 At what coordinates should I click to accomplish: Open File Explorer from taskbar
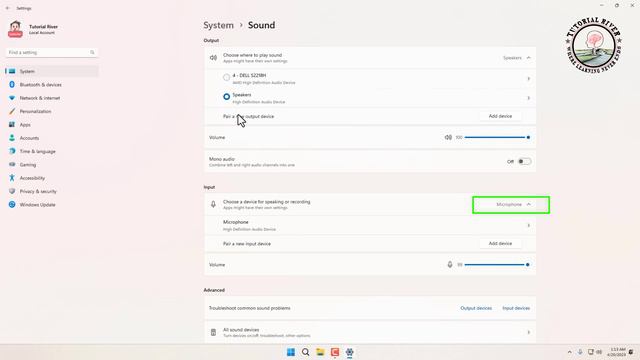coord(320,352)
